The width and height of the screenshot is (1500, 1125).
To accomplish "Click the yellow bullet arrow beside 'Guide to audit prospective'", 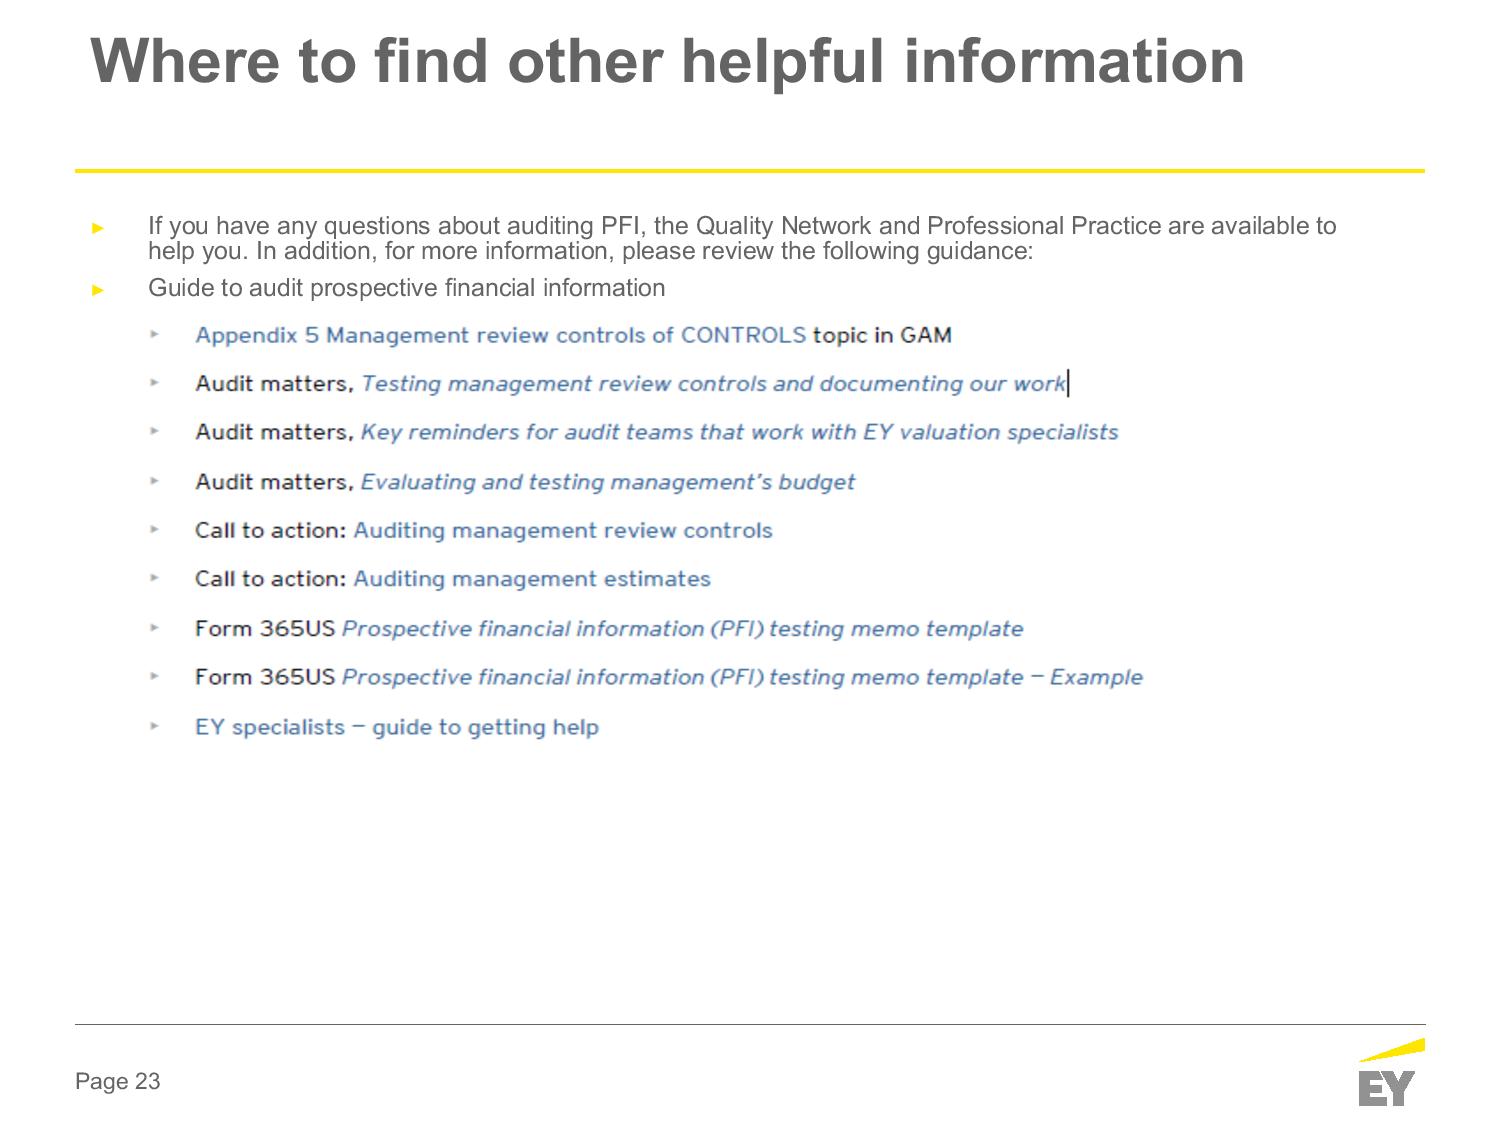I will [x=98, y=290].
